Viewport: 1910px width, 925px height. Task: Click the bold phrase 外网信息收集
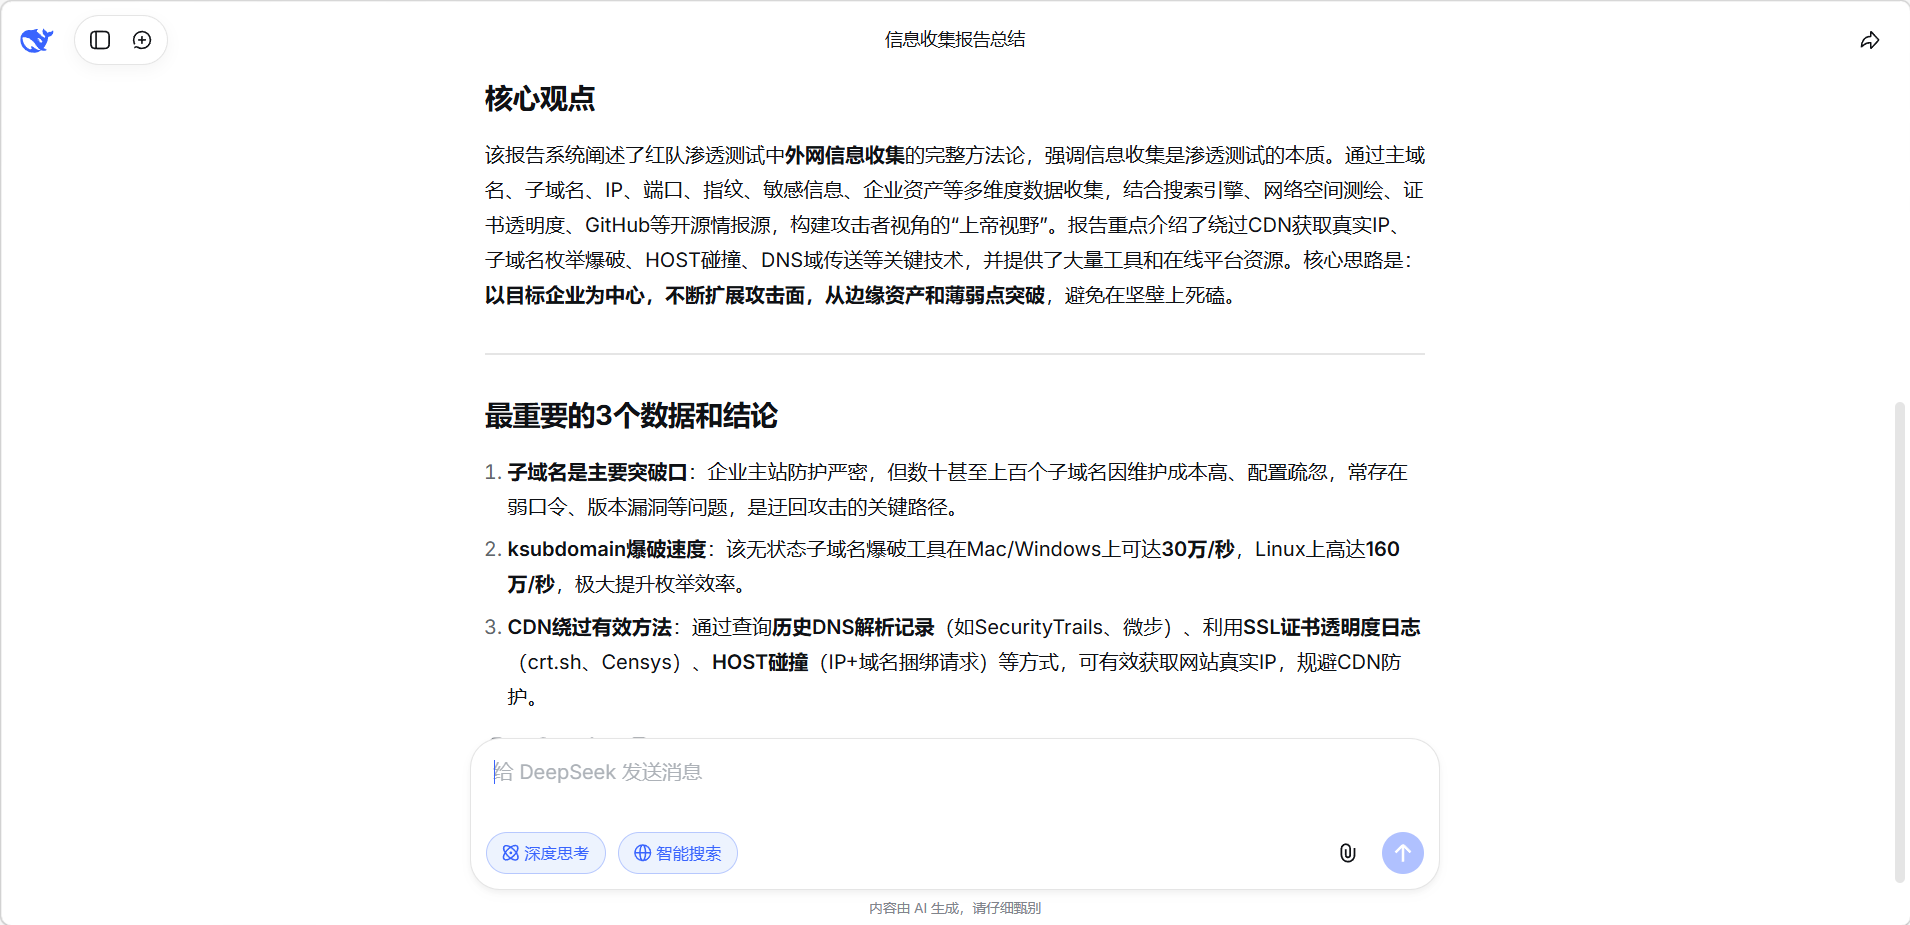[x=844, y=155]
